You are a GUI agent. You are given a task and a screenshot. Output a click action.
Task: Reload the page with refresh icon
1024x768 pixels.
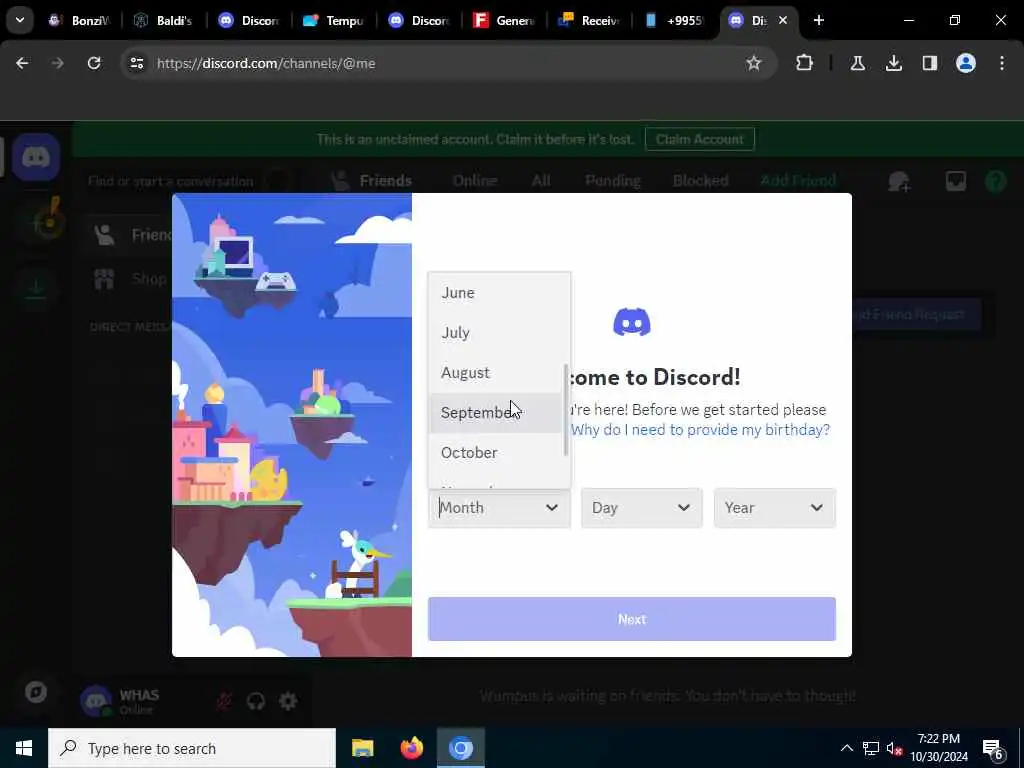point(94,63)
